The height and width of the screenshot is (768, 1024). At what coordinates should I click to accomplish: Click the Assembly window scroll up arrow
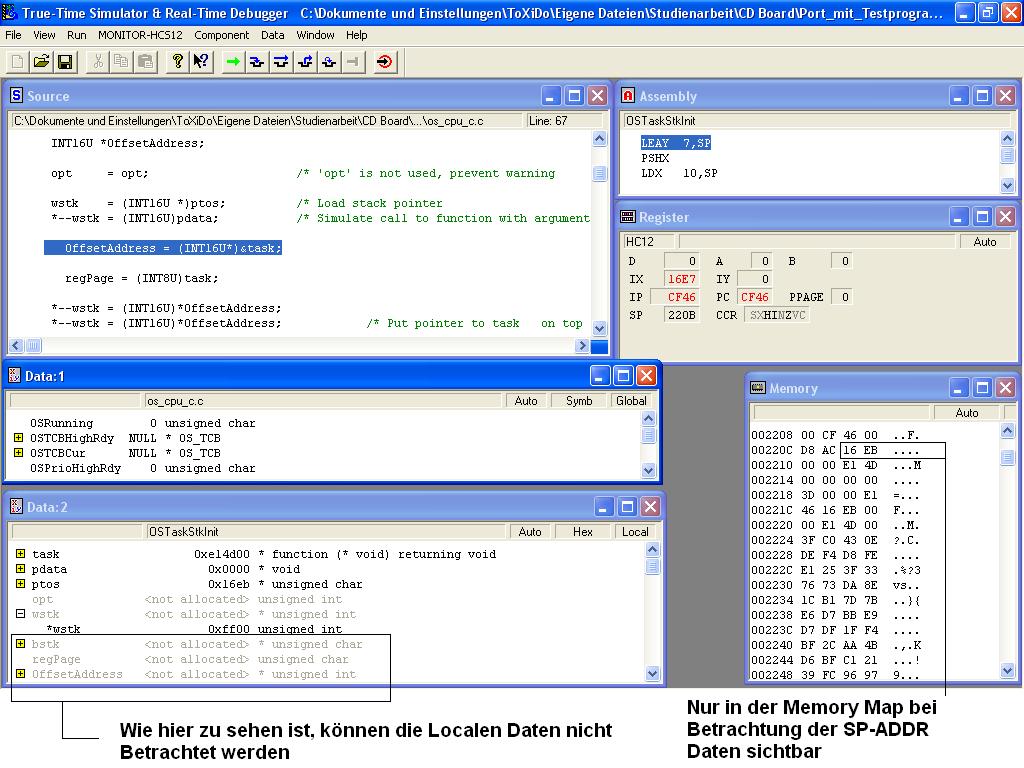(1007, 138)
